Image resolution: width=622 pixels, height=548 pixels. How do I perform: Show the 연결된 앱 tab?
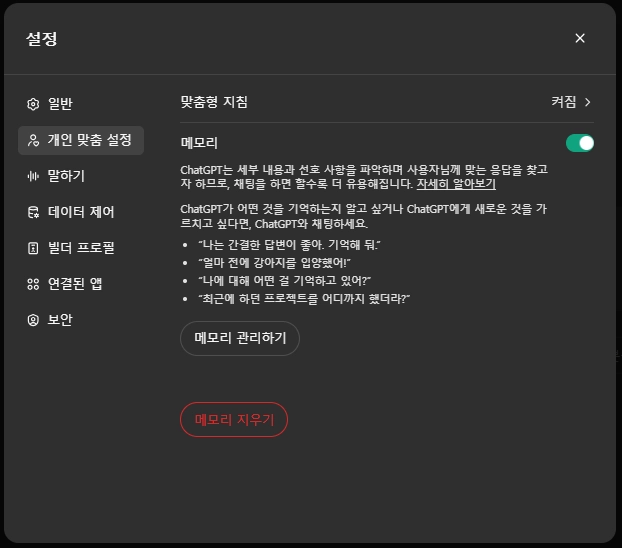[81, 284]
